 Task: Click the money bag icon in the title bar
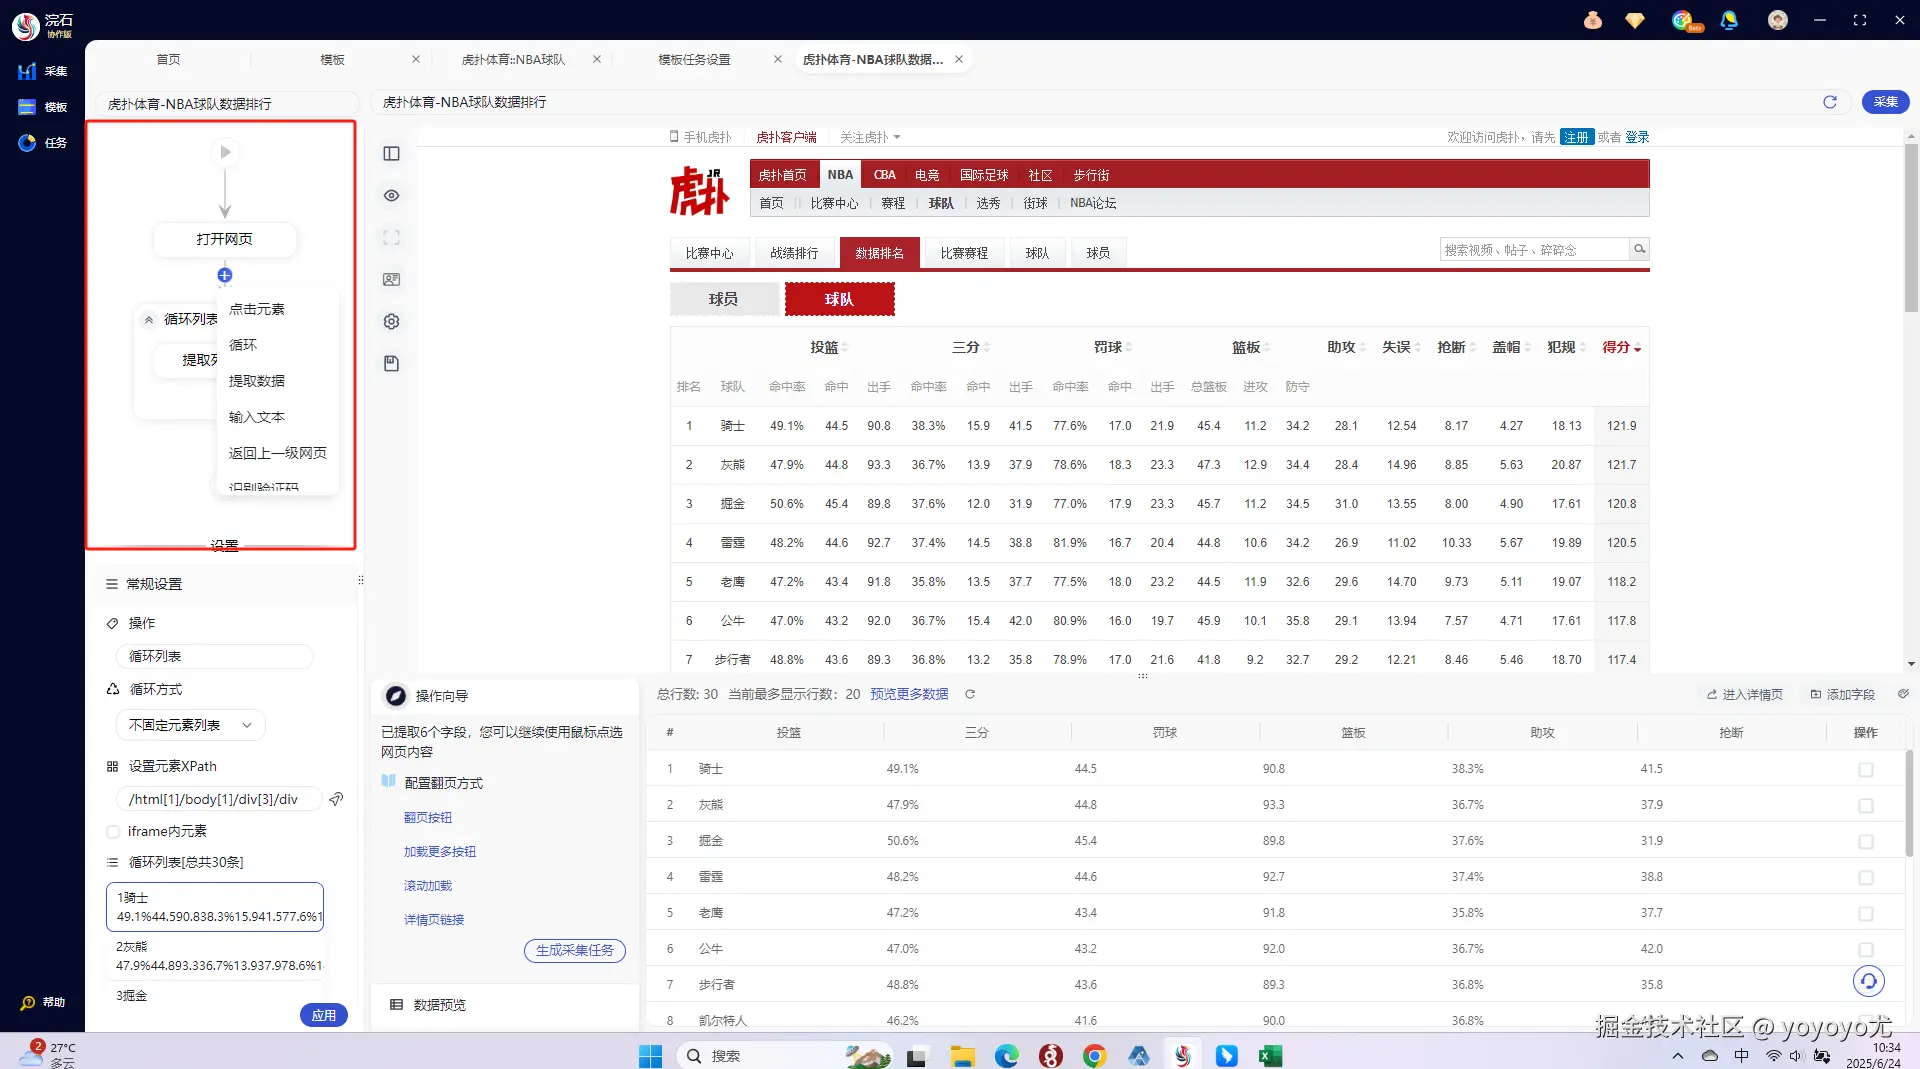coord(1593,20)
